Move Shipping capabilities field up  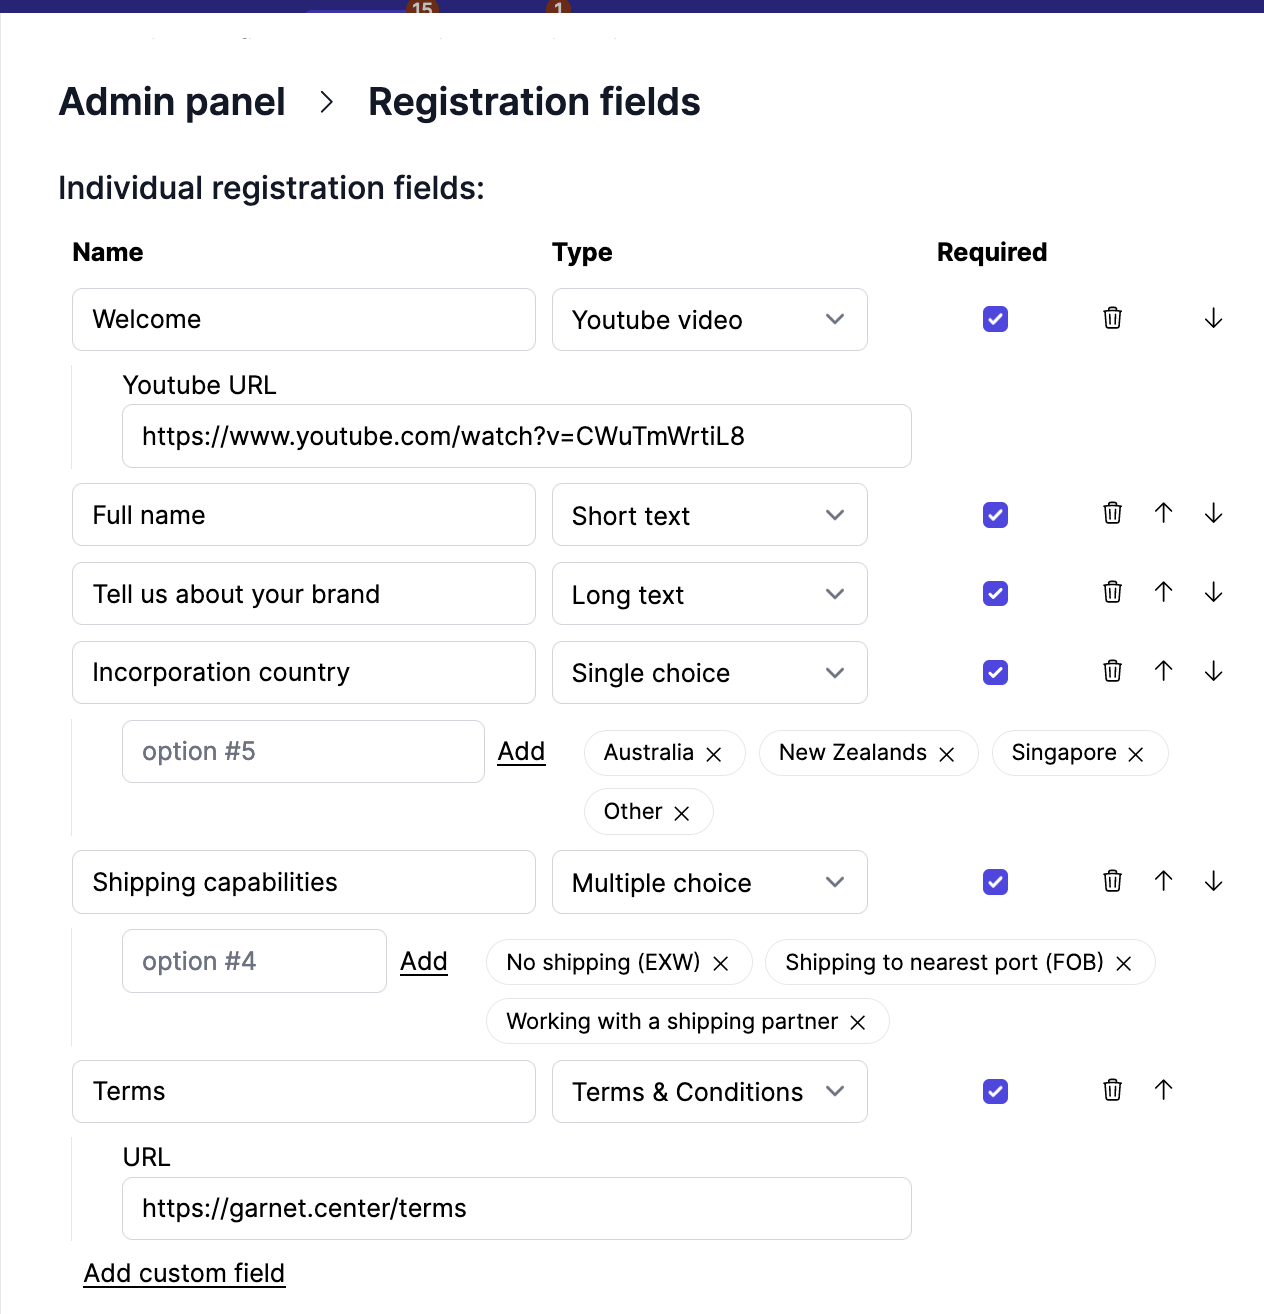(1163, 881)
